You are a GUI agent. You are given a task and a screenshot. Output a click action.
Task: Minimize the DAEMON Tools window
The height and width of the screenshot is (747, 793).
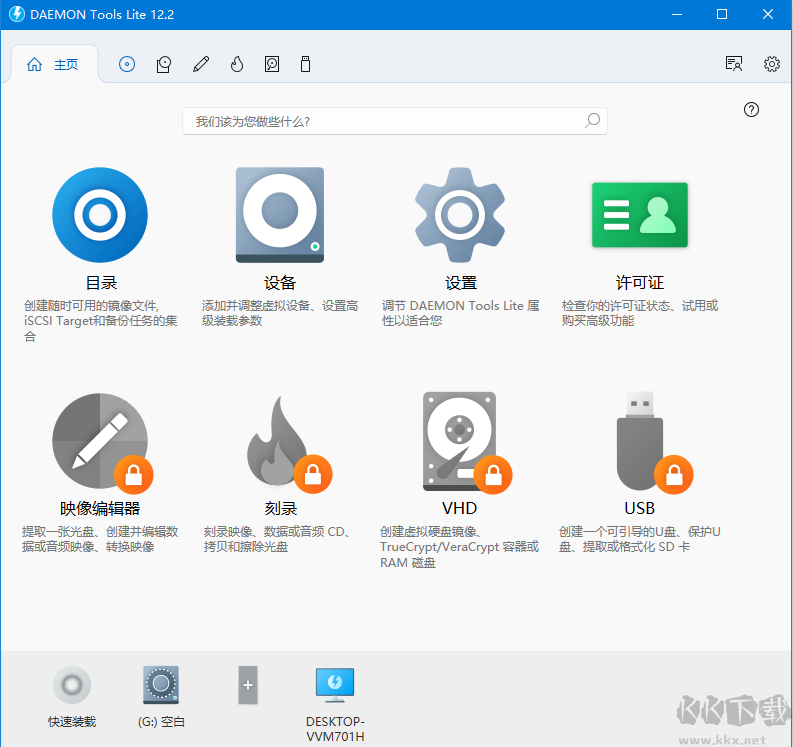click(677, 14)
